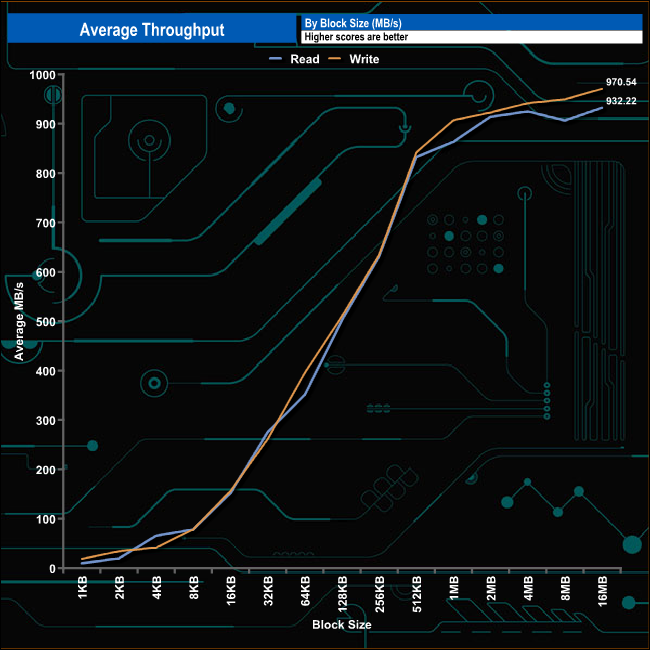
Task: Click the 600 y-axis label
Action: 46,272
